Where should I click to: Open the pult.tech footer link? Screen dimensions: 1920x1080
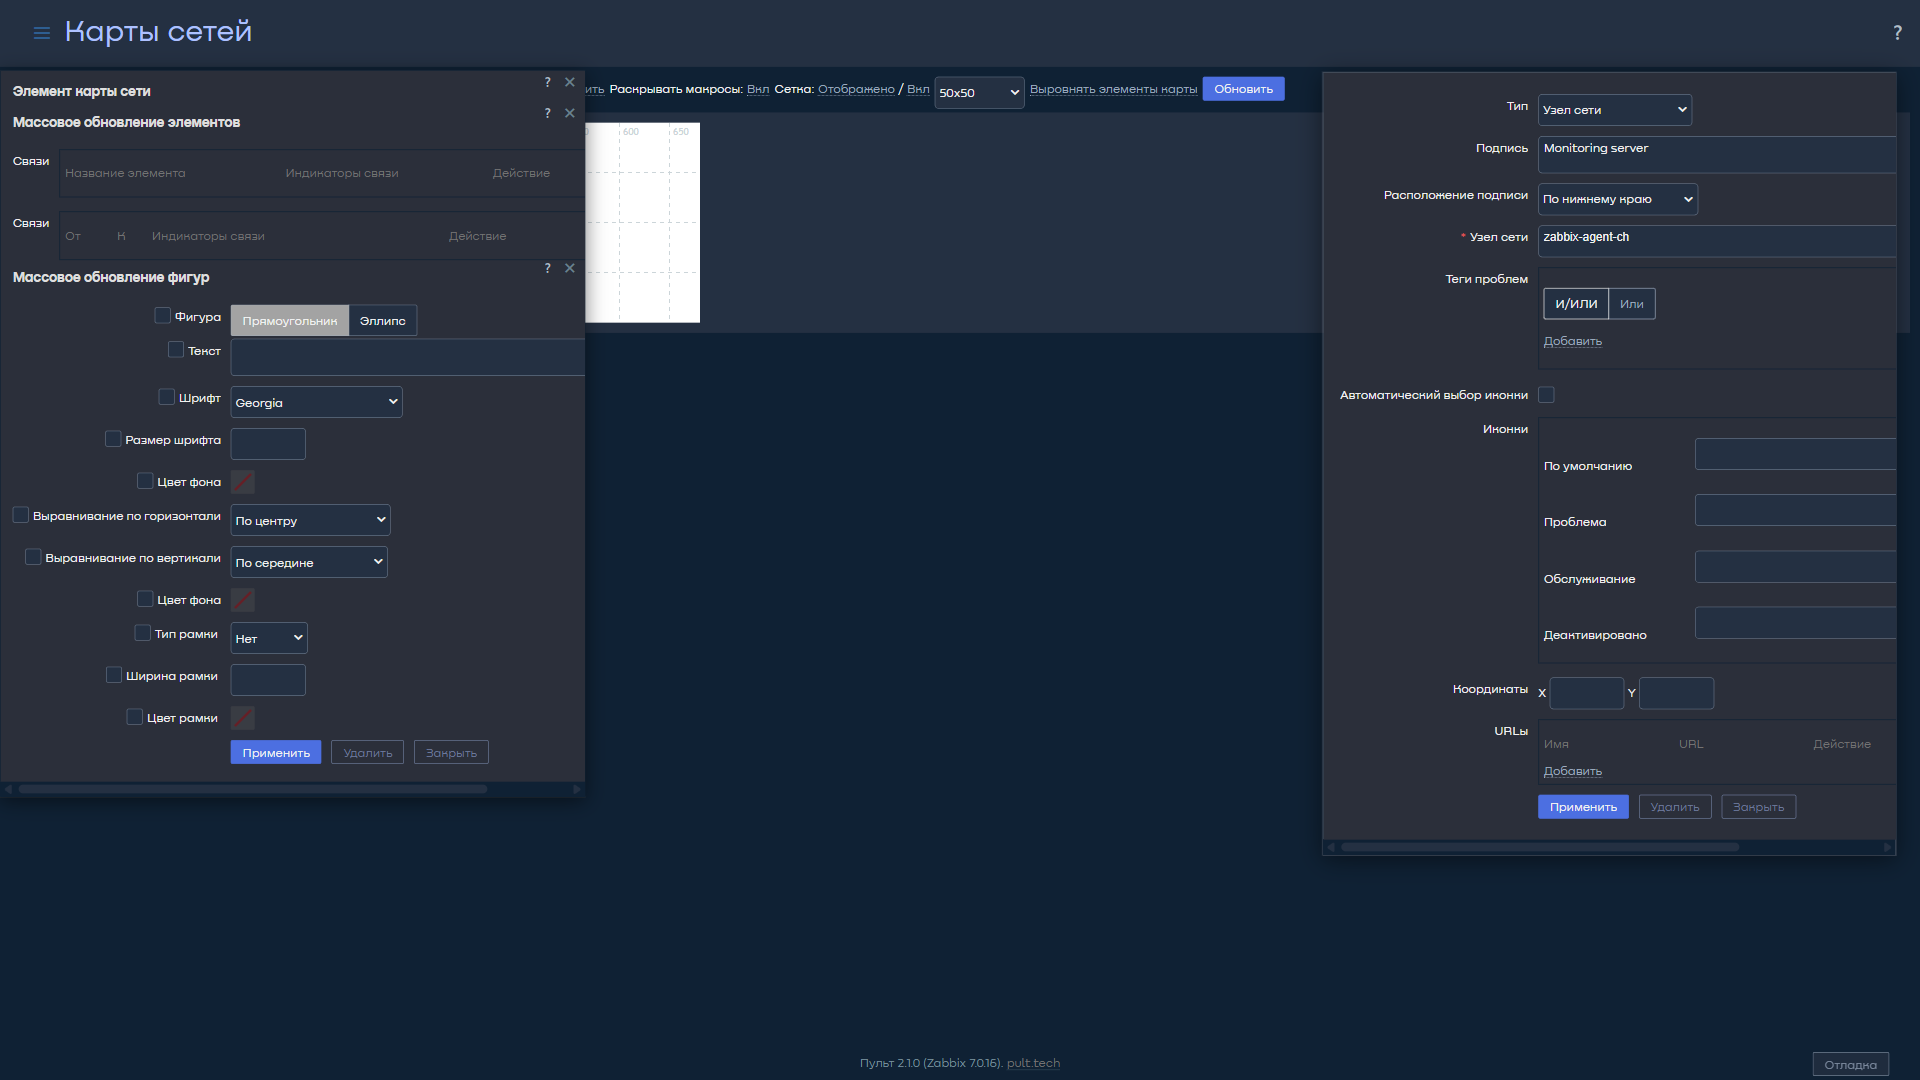(1033, 1063)
